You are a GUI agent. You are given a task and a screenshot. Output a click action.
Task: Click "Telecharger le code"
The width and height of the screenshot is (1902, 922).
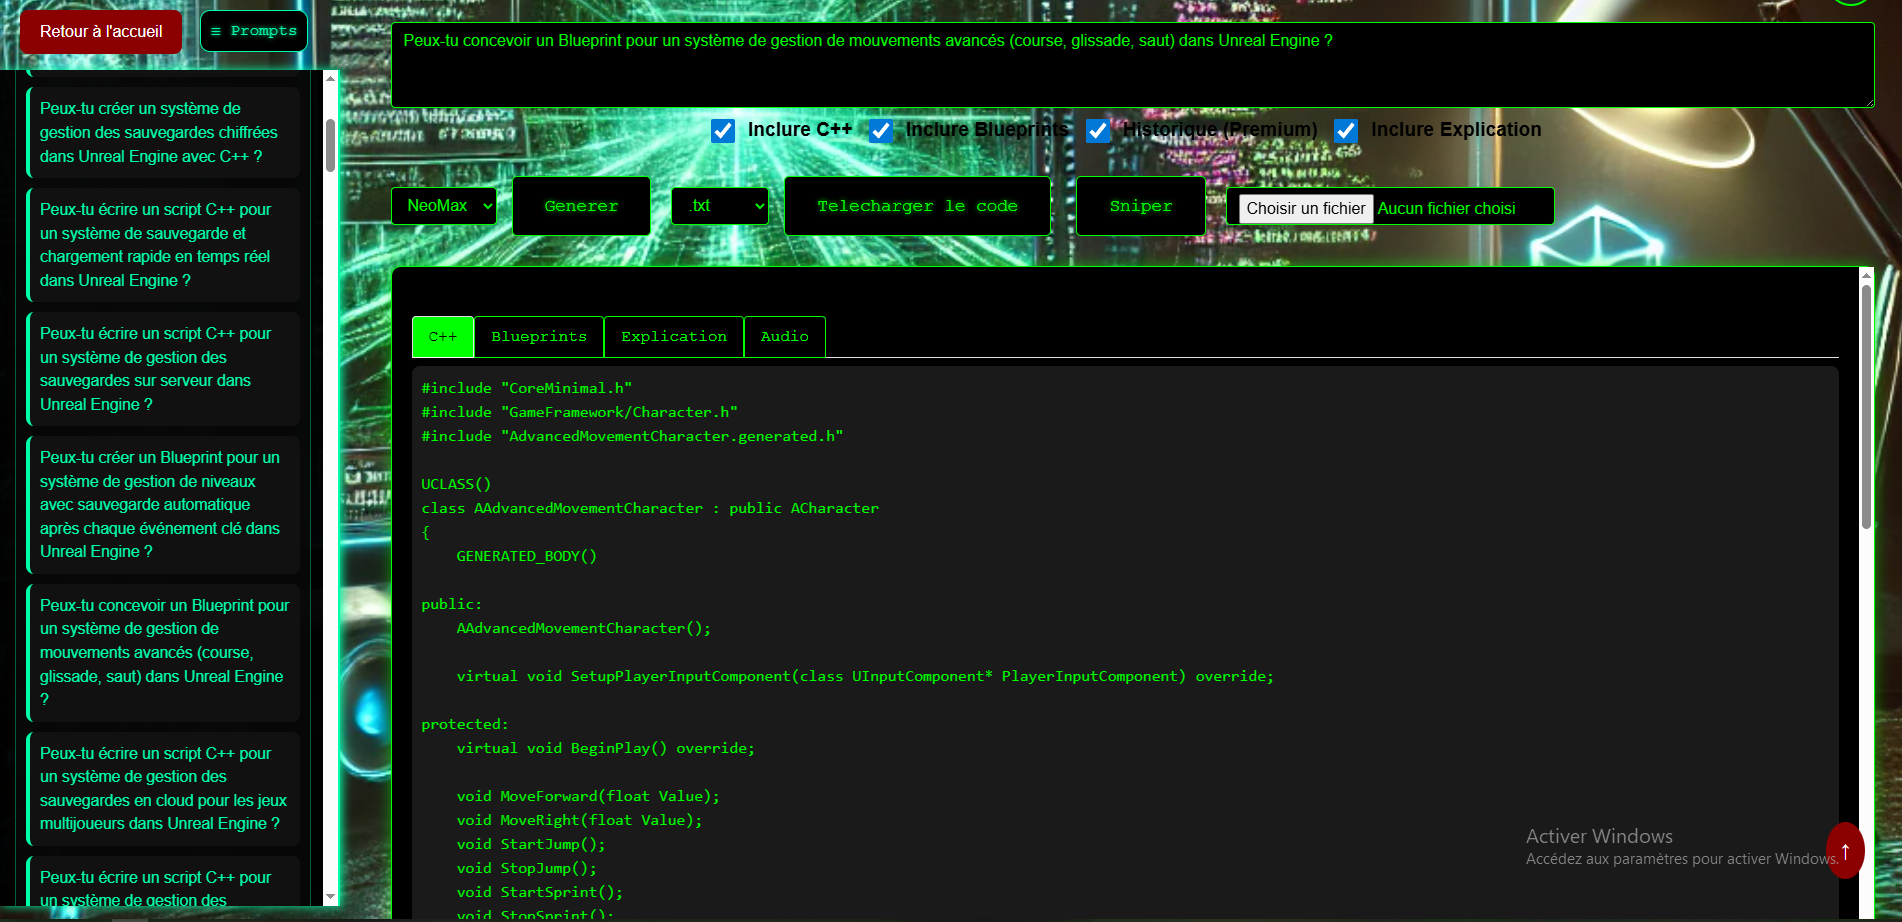pyautogui.click(x=916, y=206)
